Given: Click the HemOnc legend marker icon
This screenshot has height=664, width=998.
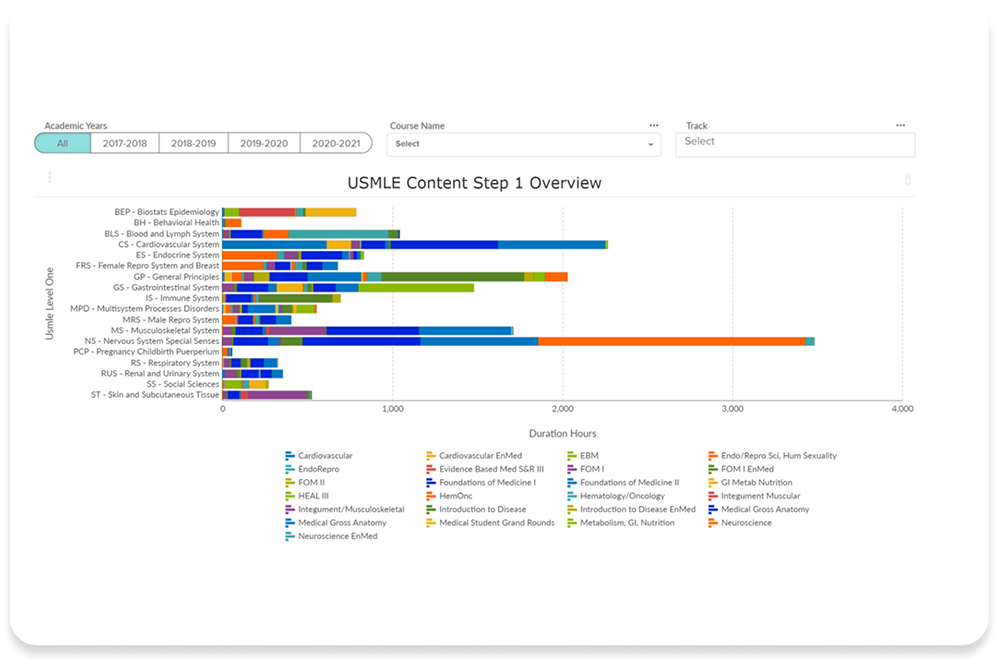Looking at the screenshot, I should tap(431, 496).
